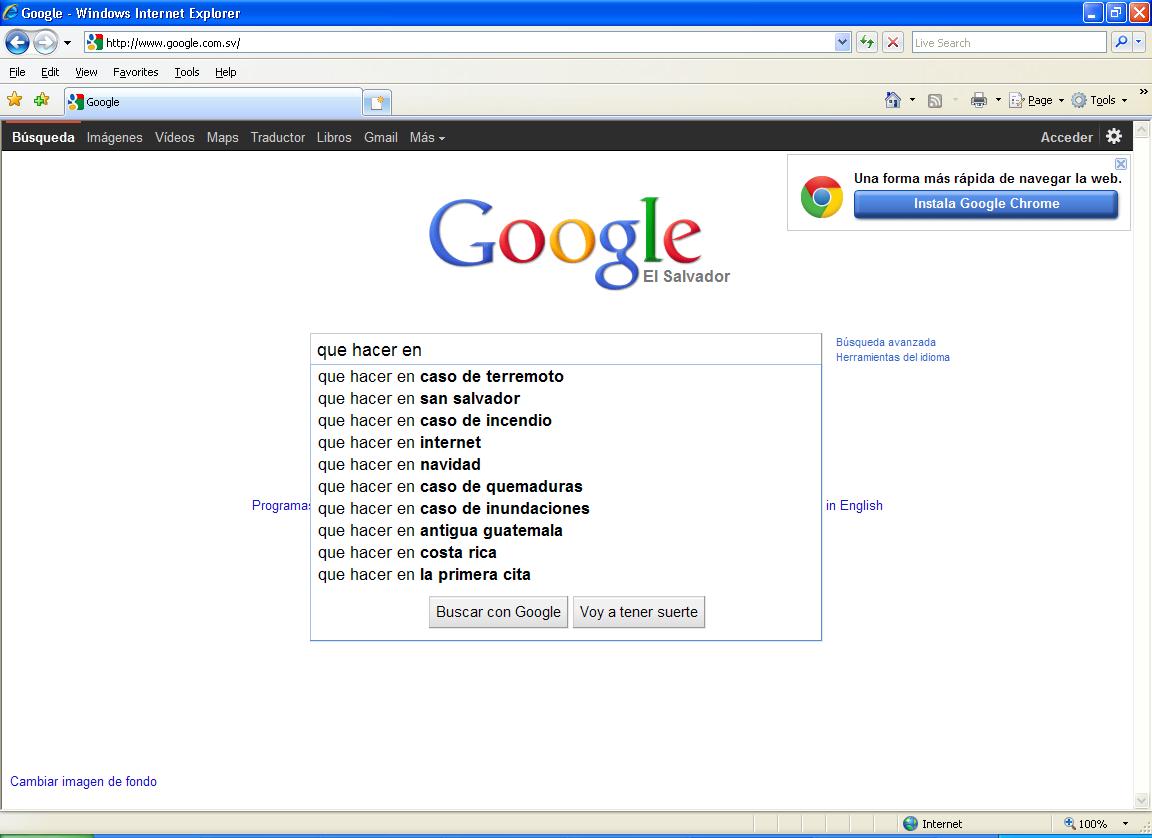
Task: Open a new blank tab
Action: coord(377,103)
